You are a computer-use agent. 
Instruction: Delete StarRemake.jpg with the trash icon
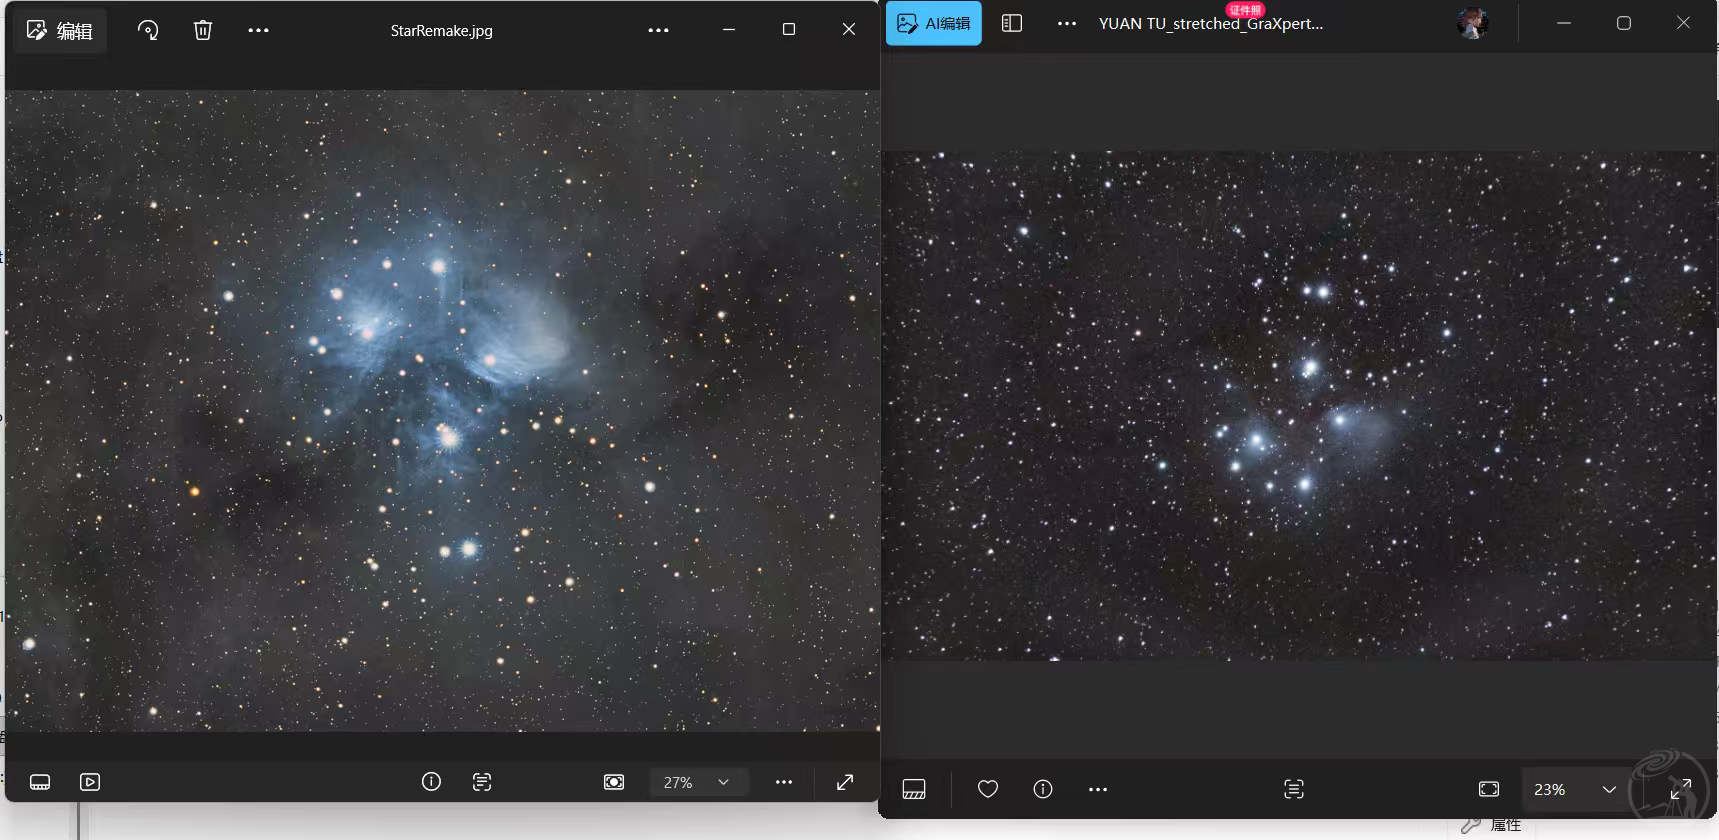(203, 30)
